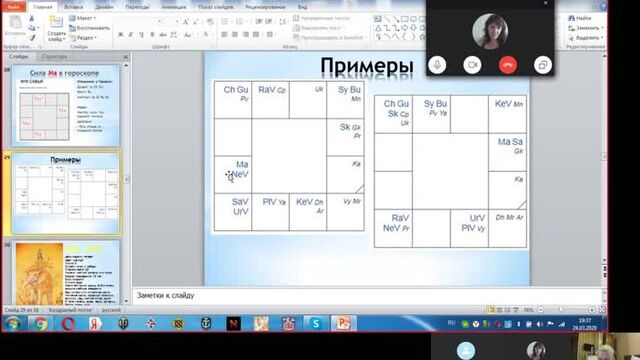Expand the Раздел section dropdown
Viewport: 640px width, 360px height.
[83, 38]
